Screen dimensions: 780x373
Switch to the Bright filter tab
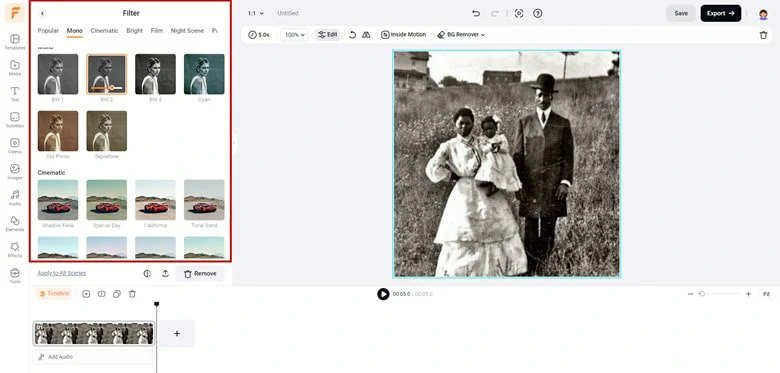click(x=135, y=31)
